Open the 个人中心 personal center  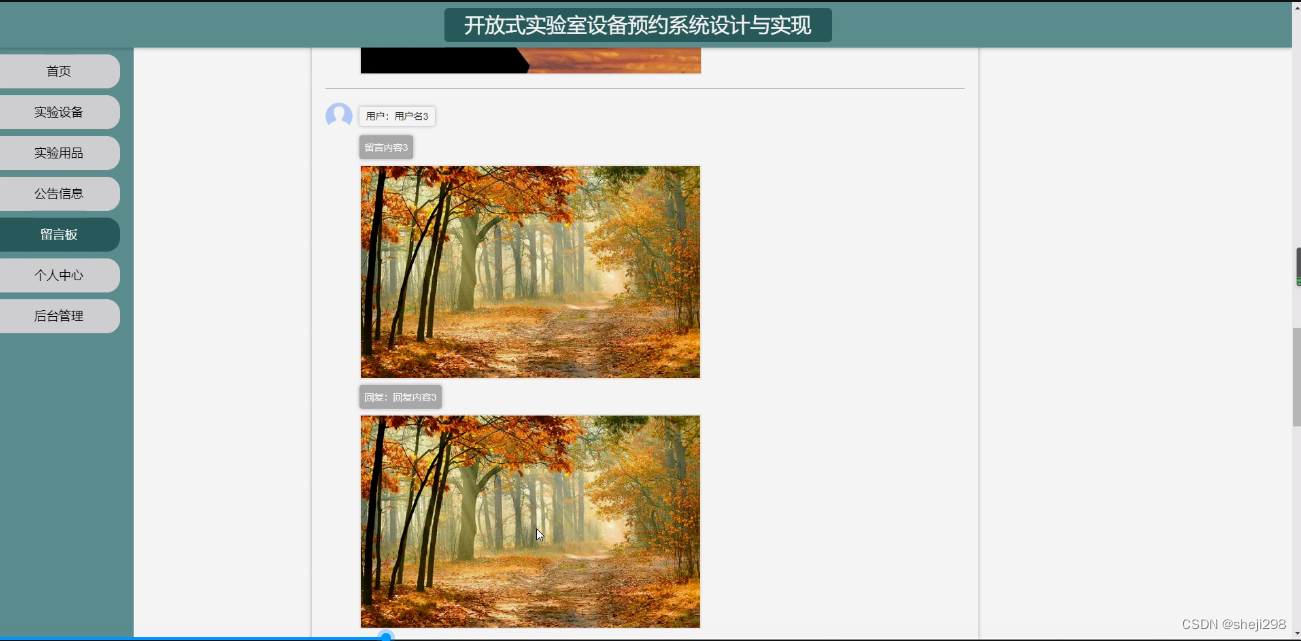60,275
